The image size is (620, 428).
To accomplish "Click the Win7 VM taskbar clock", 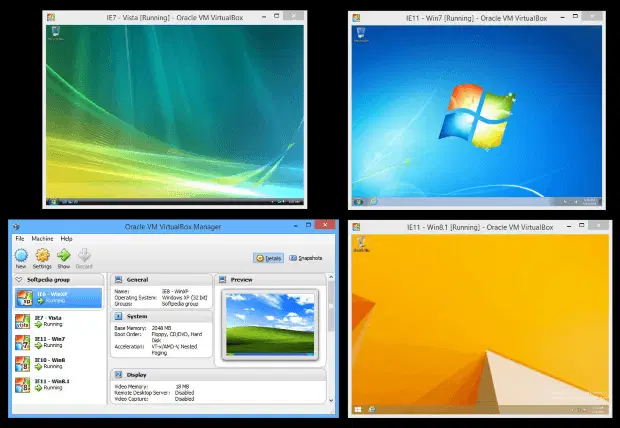I will (589, 202).
